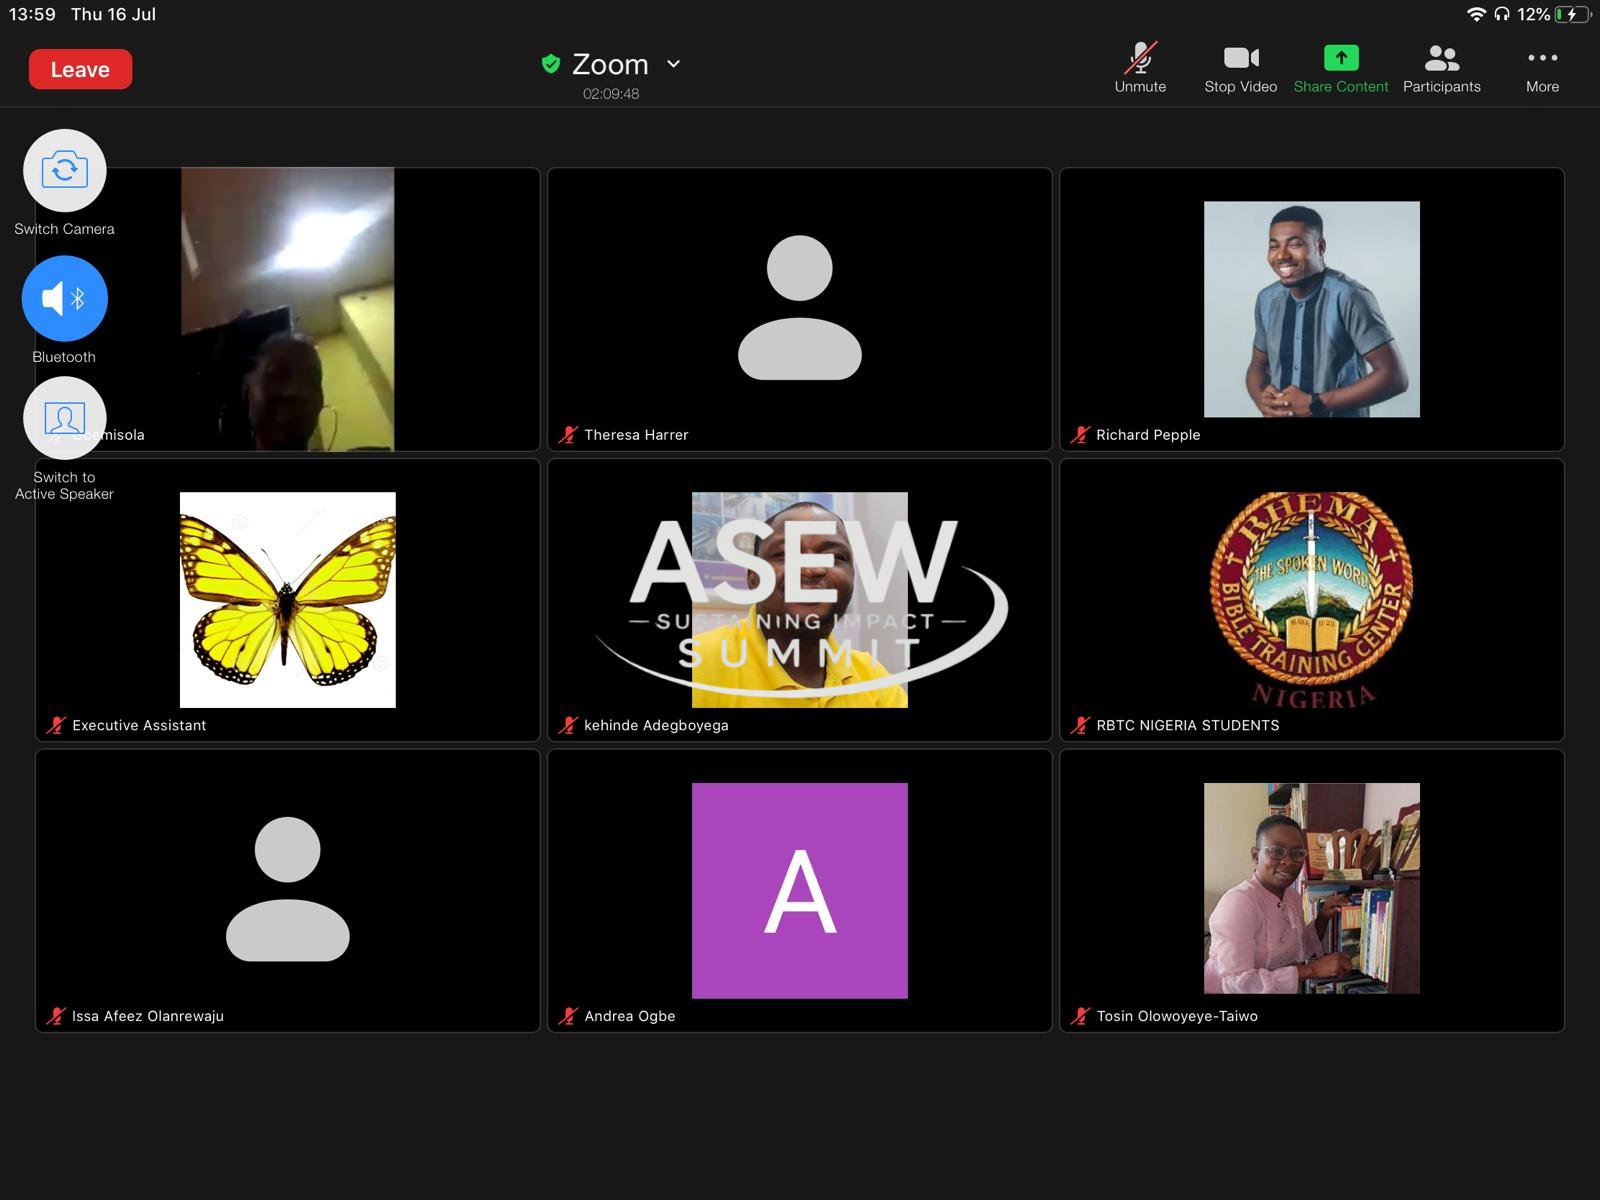Select Theresa Harrer's video tile
Image resolution: width=1600 pixels, height=1200 pixels.
(x=800, y=309)
